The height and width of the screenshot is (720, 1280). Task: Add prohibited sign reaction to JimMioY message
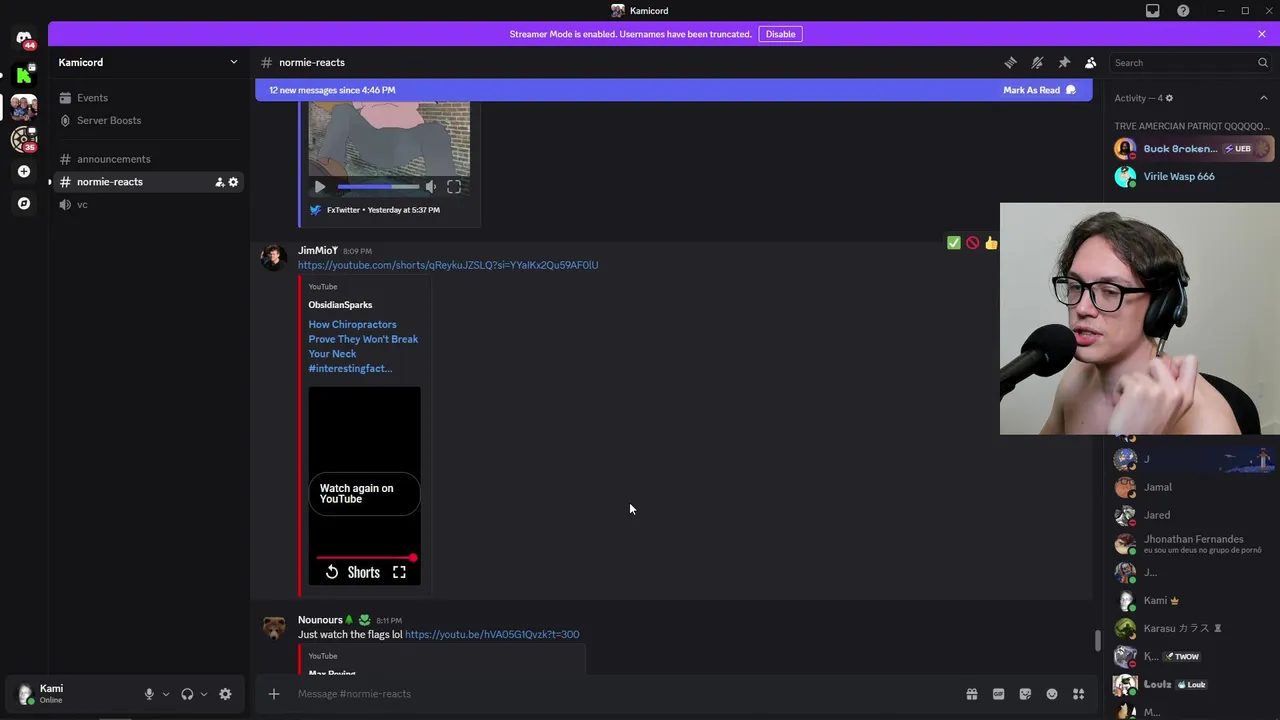[972, 243]
